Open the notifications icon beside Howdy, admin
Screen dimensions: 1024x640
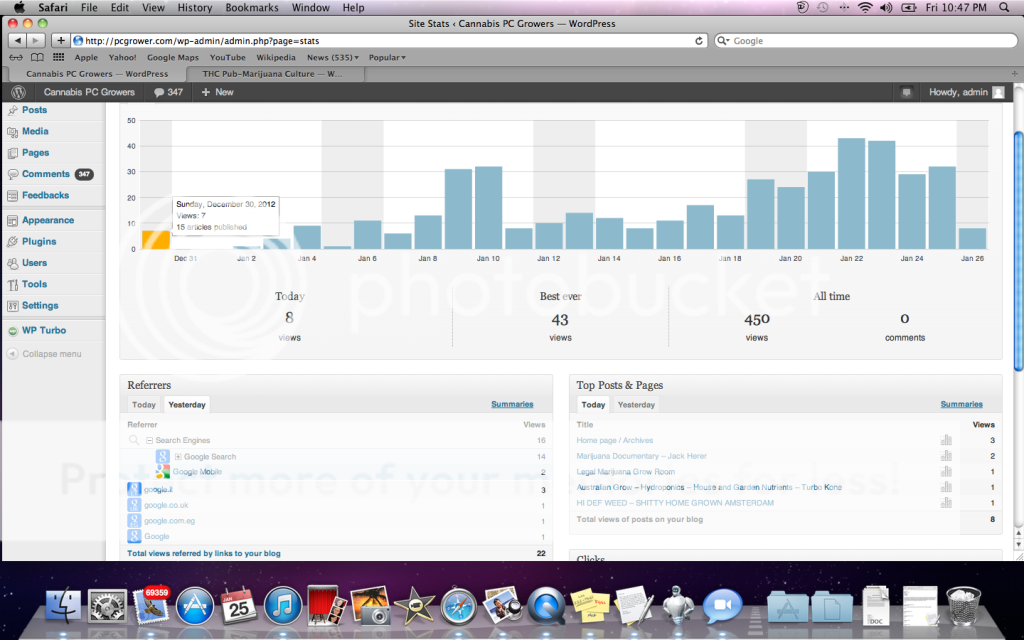(906, 92)
